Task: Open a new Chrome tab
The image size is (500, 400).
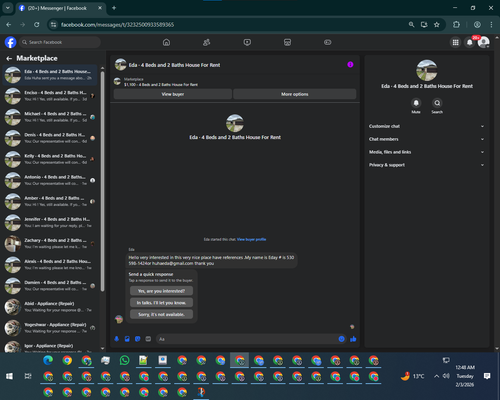Action: pyautogui.click(x=114, y=8)
